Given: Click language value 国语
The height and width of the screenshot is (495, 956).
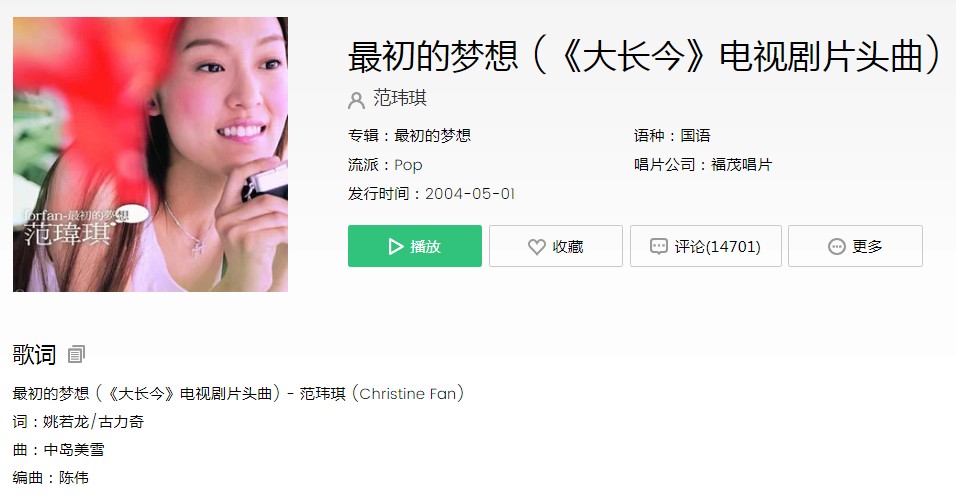Looking at the screenshot, I should point(695,135).
